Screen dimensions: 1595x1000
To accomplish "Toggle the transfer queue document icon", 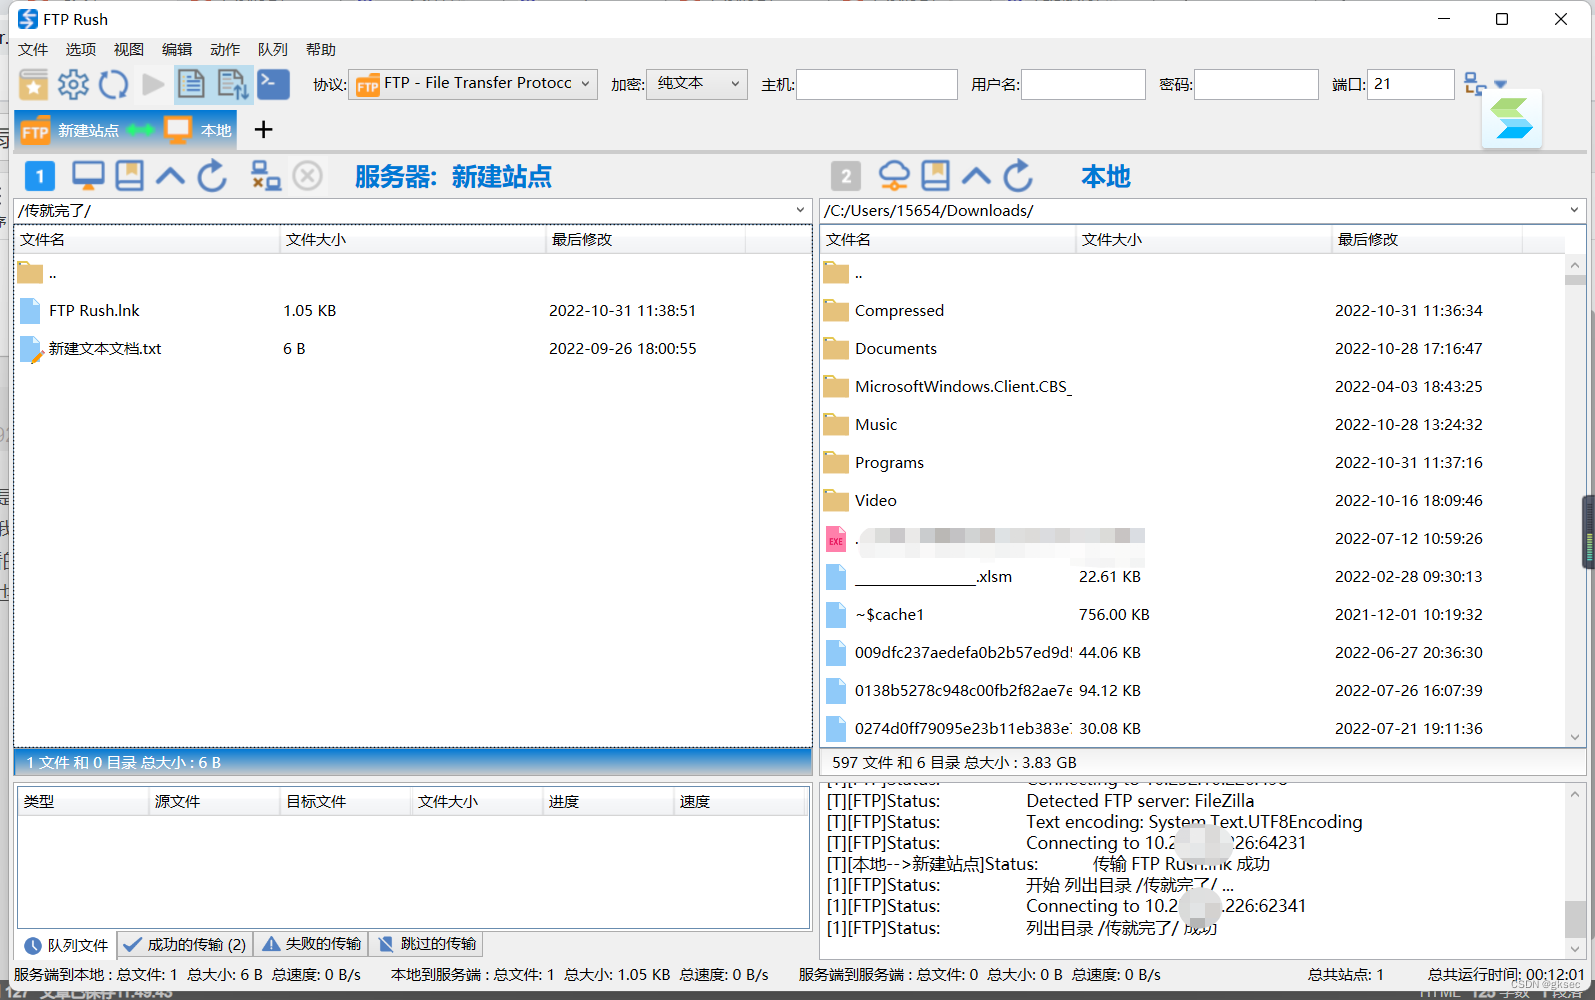I will point(233,84).
